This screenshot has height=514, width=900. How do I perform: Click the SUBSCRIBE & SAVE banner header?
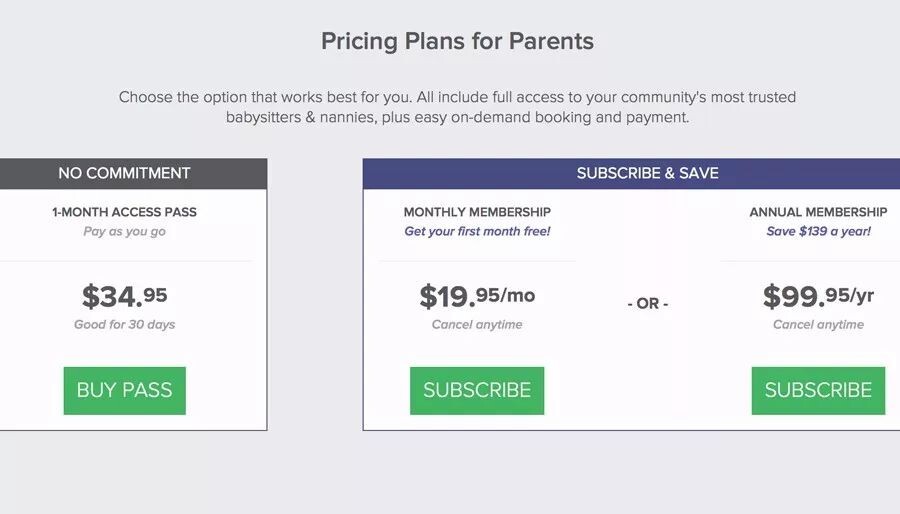pos(647,173)
